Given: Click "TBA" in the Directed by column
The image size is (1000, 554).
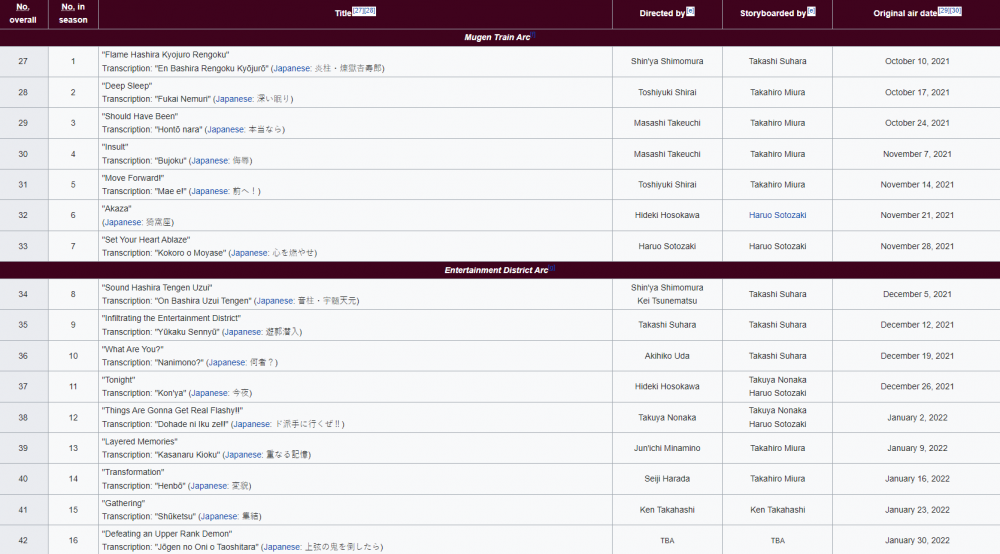Looking at the screenshot, I should (x=667, y=541).
